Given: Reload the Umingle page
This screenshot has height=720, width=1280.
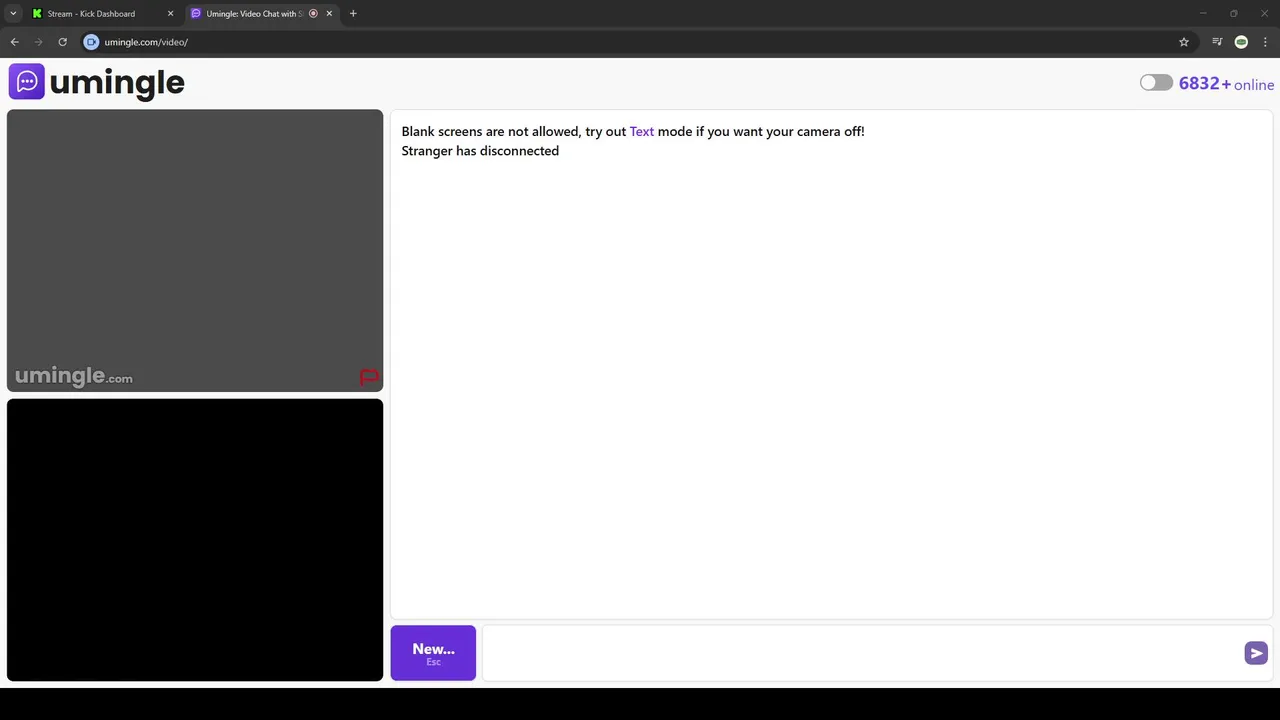Looking at the screenshot, I should (62, 42).
